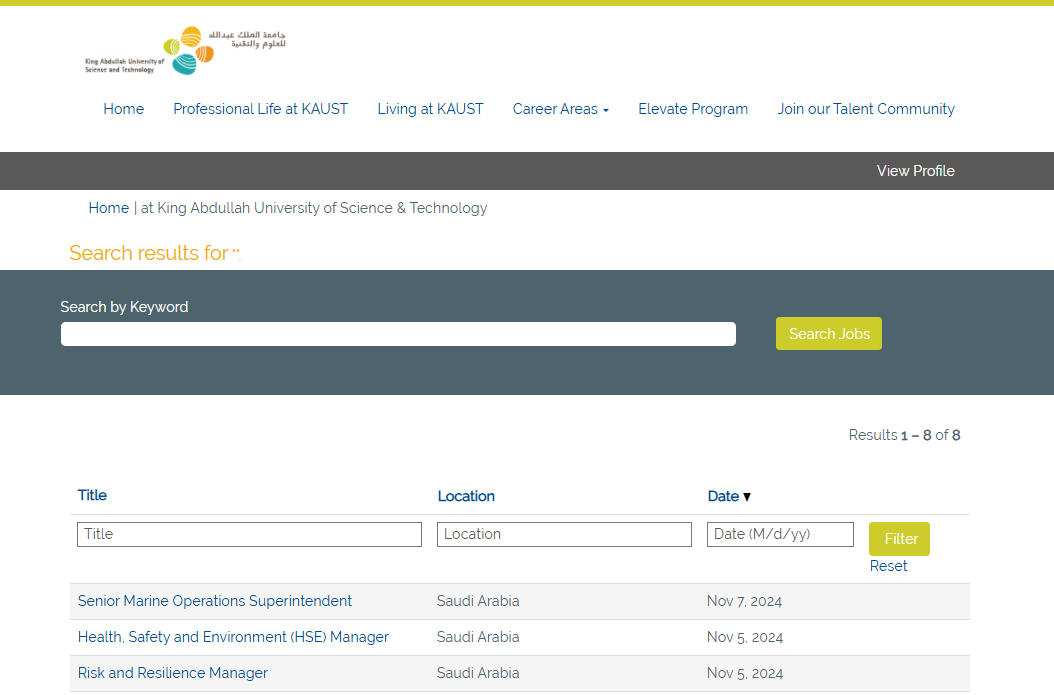This screenshot has height=695, width=1054.
Task: Select Join our Talent Community
Action: tap(866, 109)
